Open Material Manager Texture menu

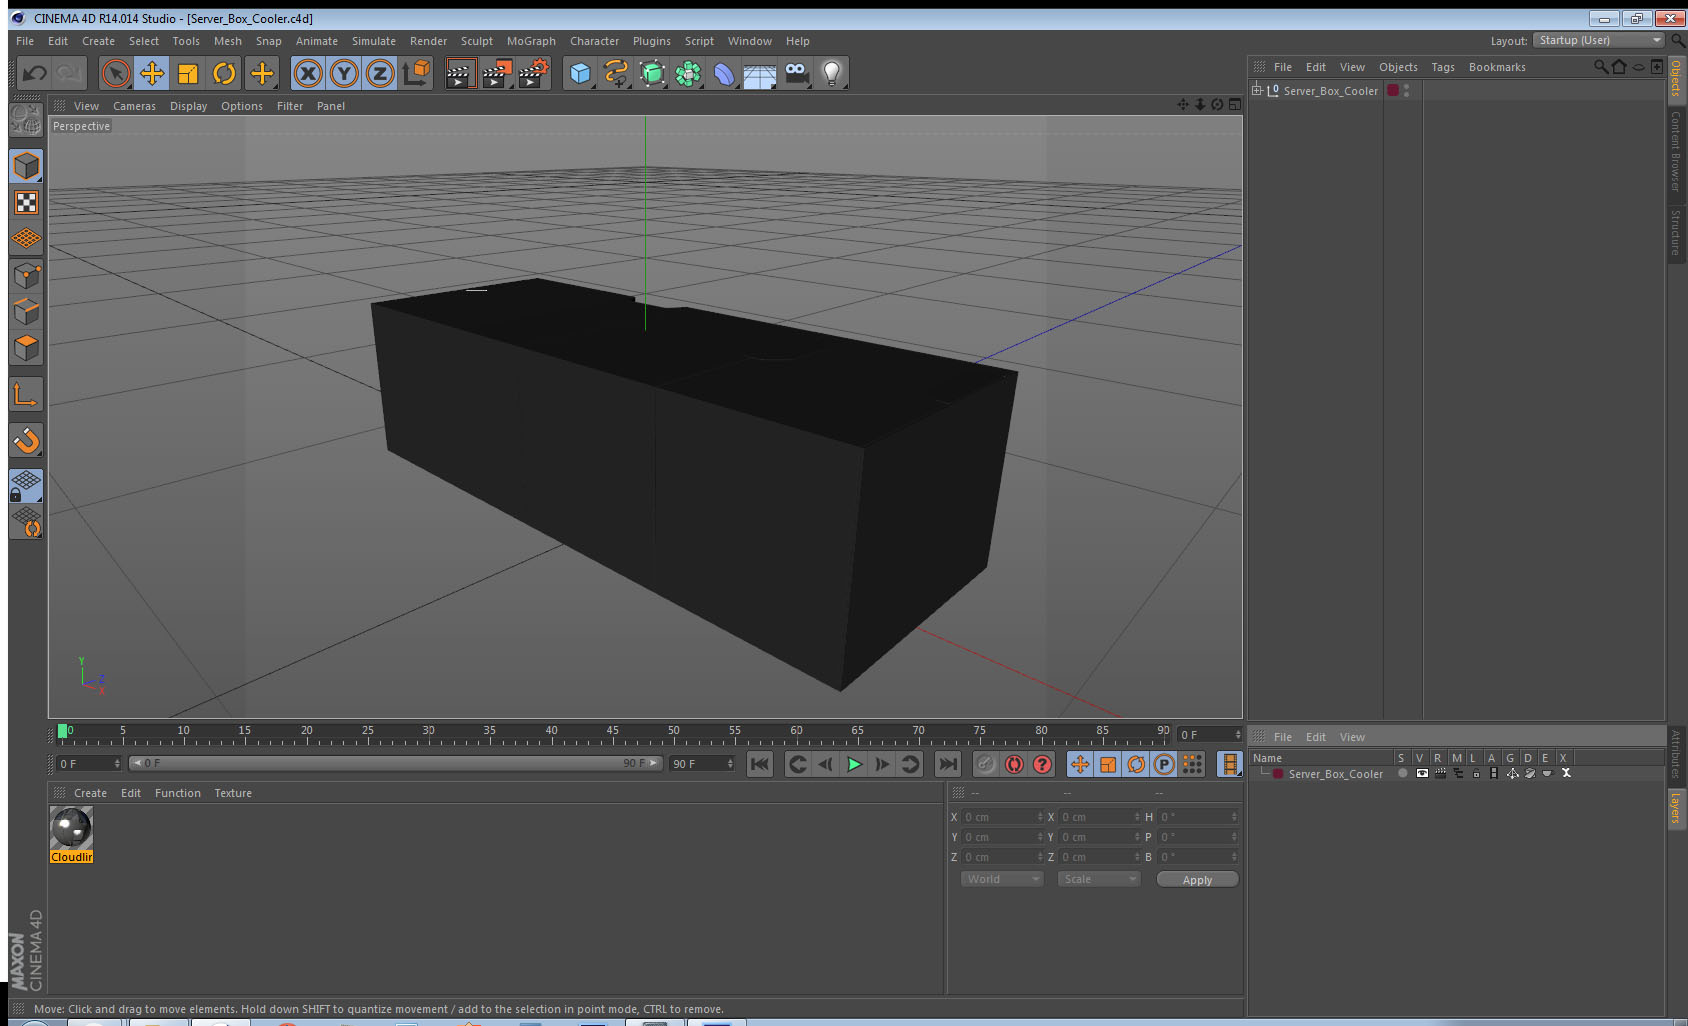(x=233, y=793)
